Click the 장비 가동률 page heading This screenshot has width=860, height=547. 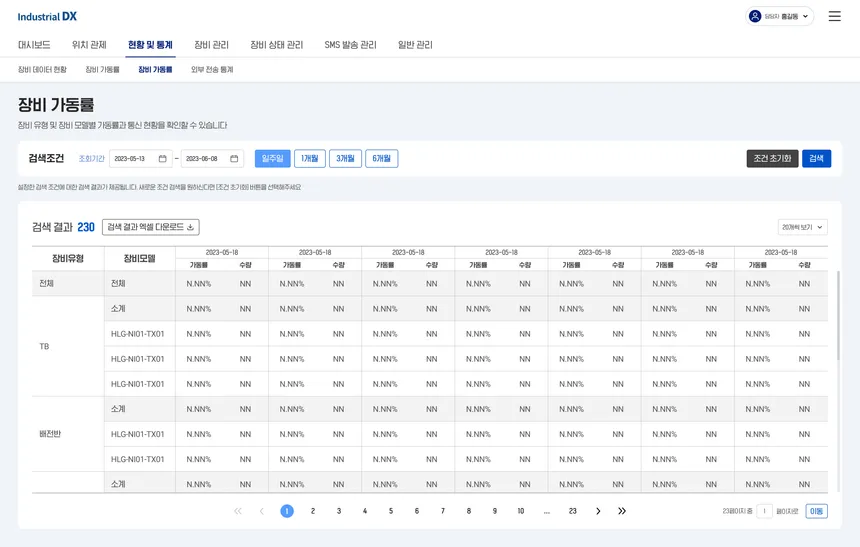point(56,105)
